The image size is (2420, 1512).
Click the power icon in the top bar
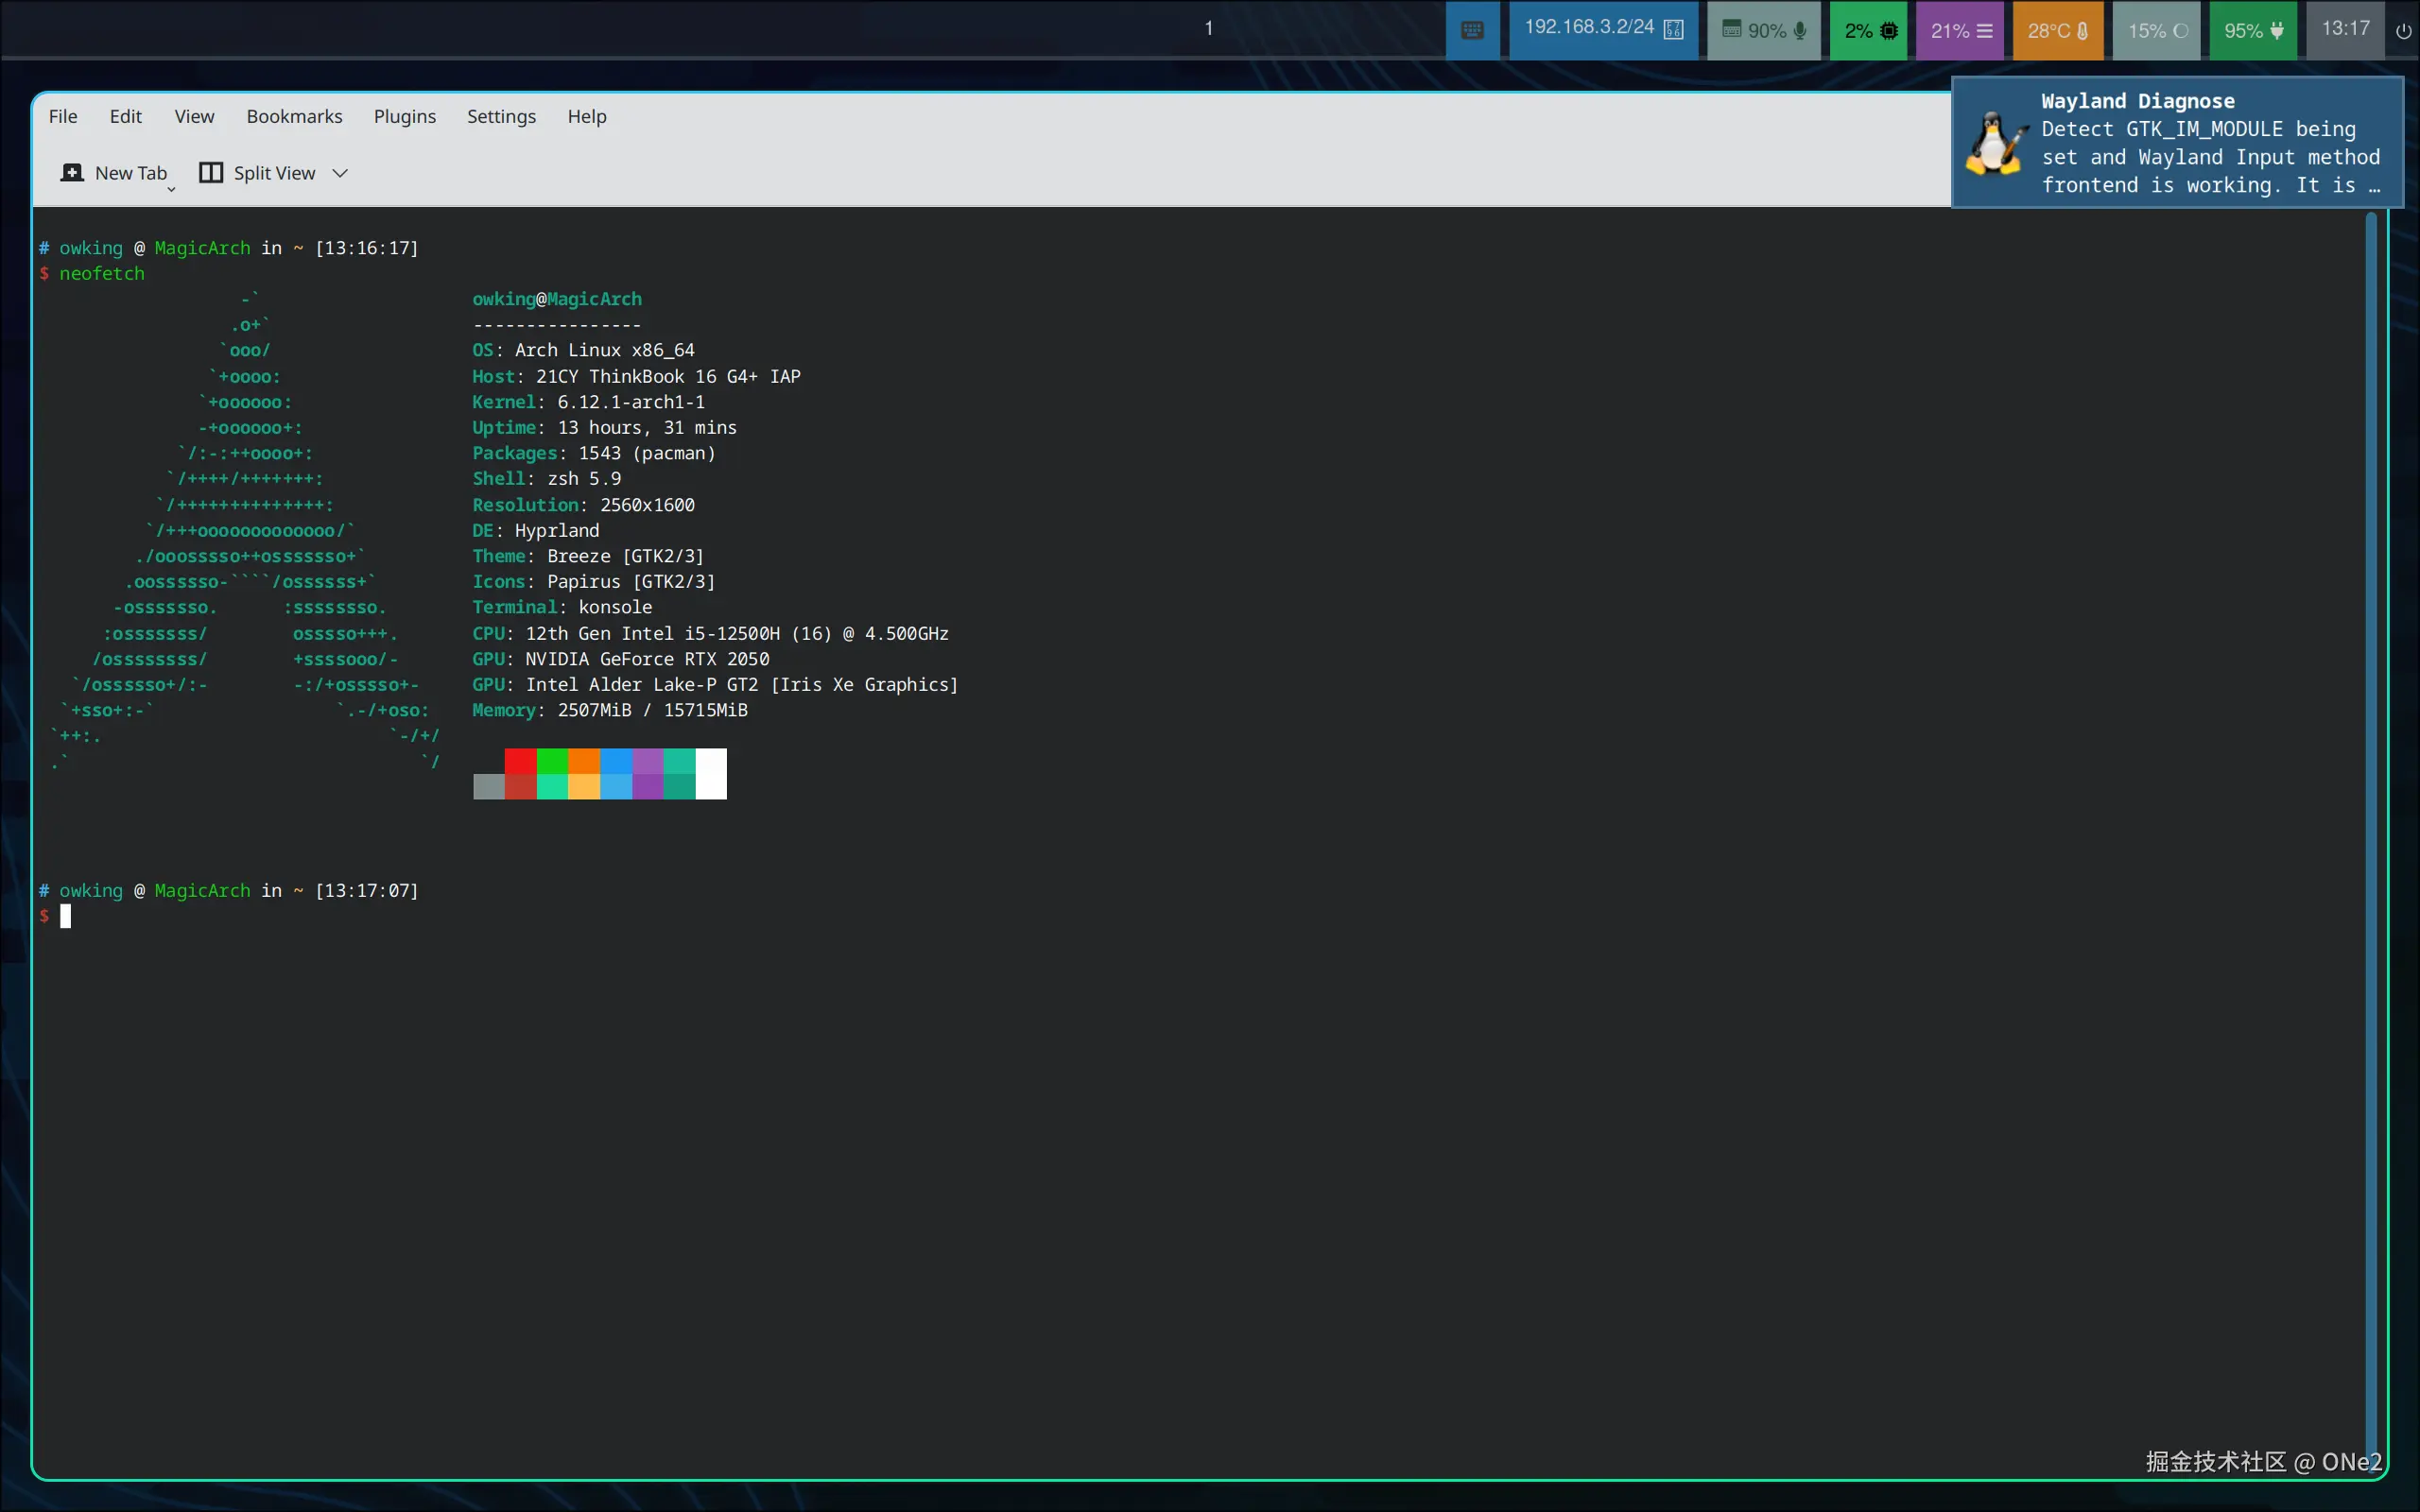[x=2403, y=31]
